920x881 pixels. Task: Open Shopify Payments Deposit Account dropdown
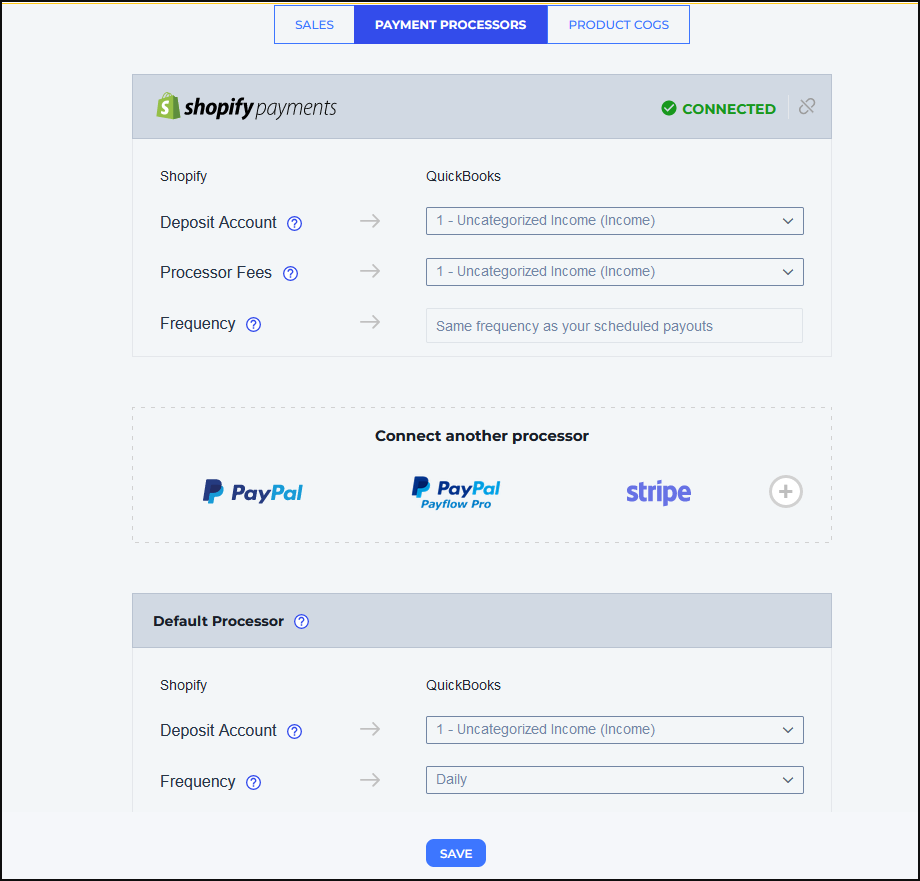[614, 221]
